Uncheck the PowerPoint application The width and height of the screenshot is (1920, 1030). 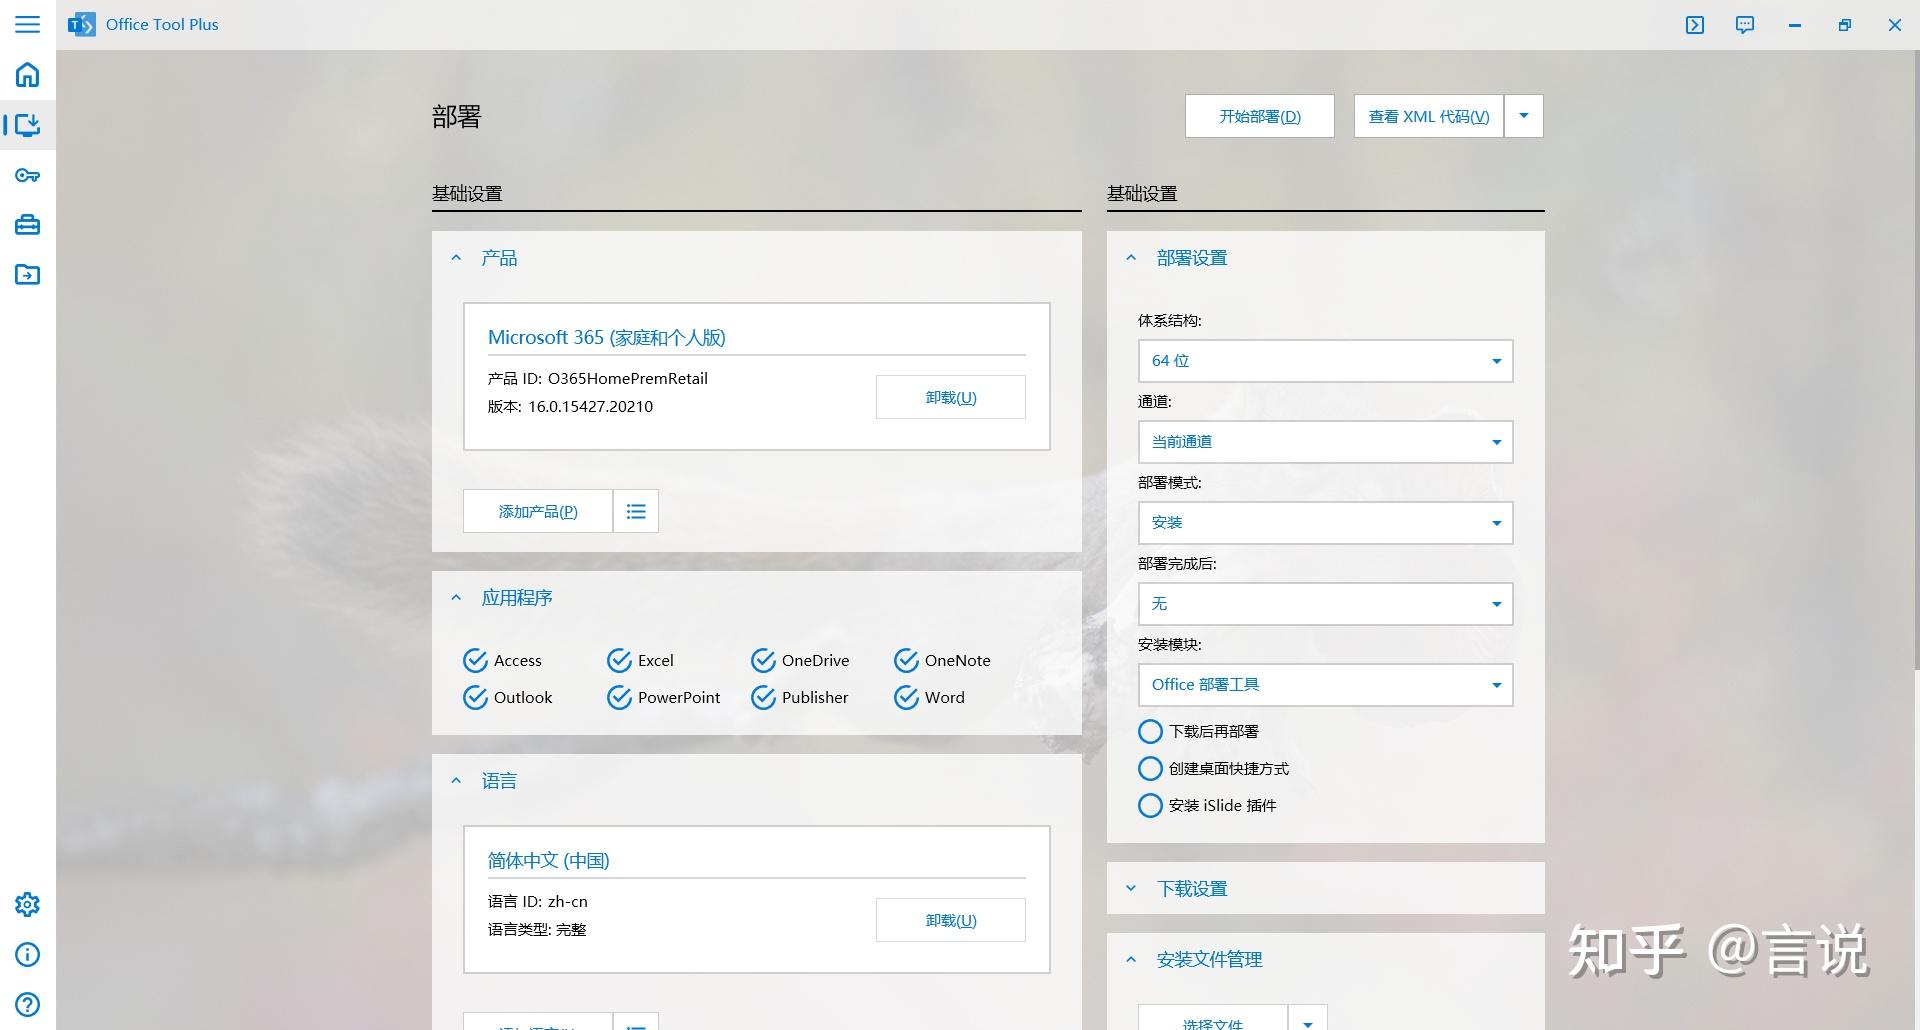click(x=663, y=698)
